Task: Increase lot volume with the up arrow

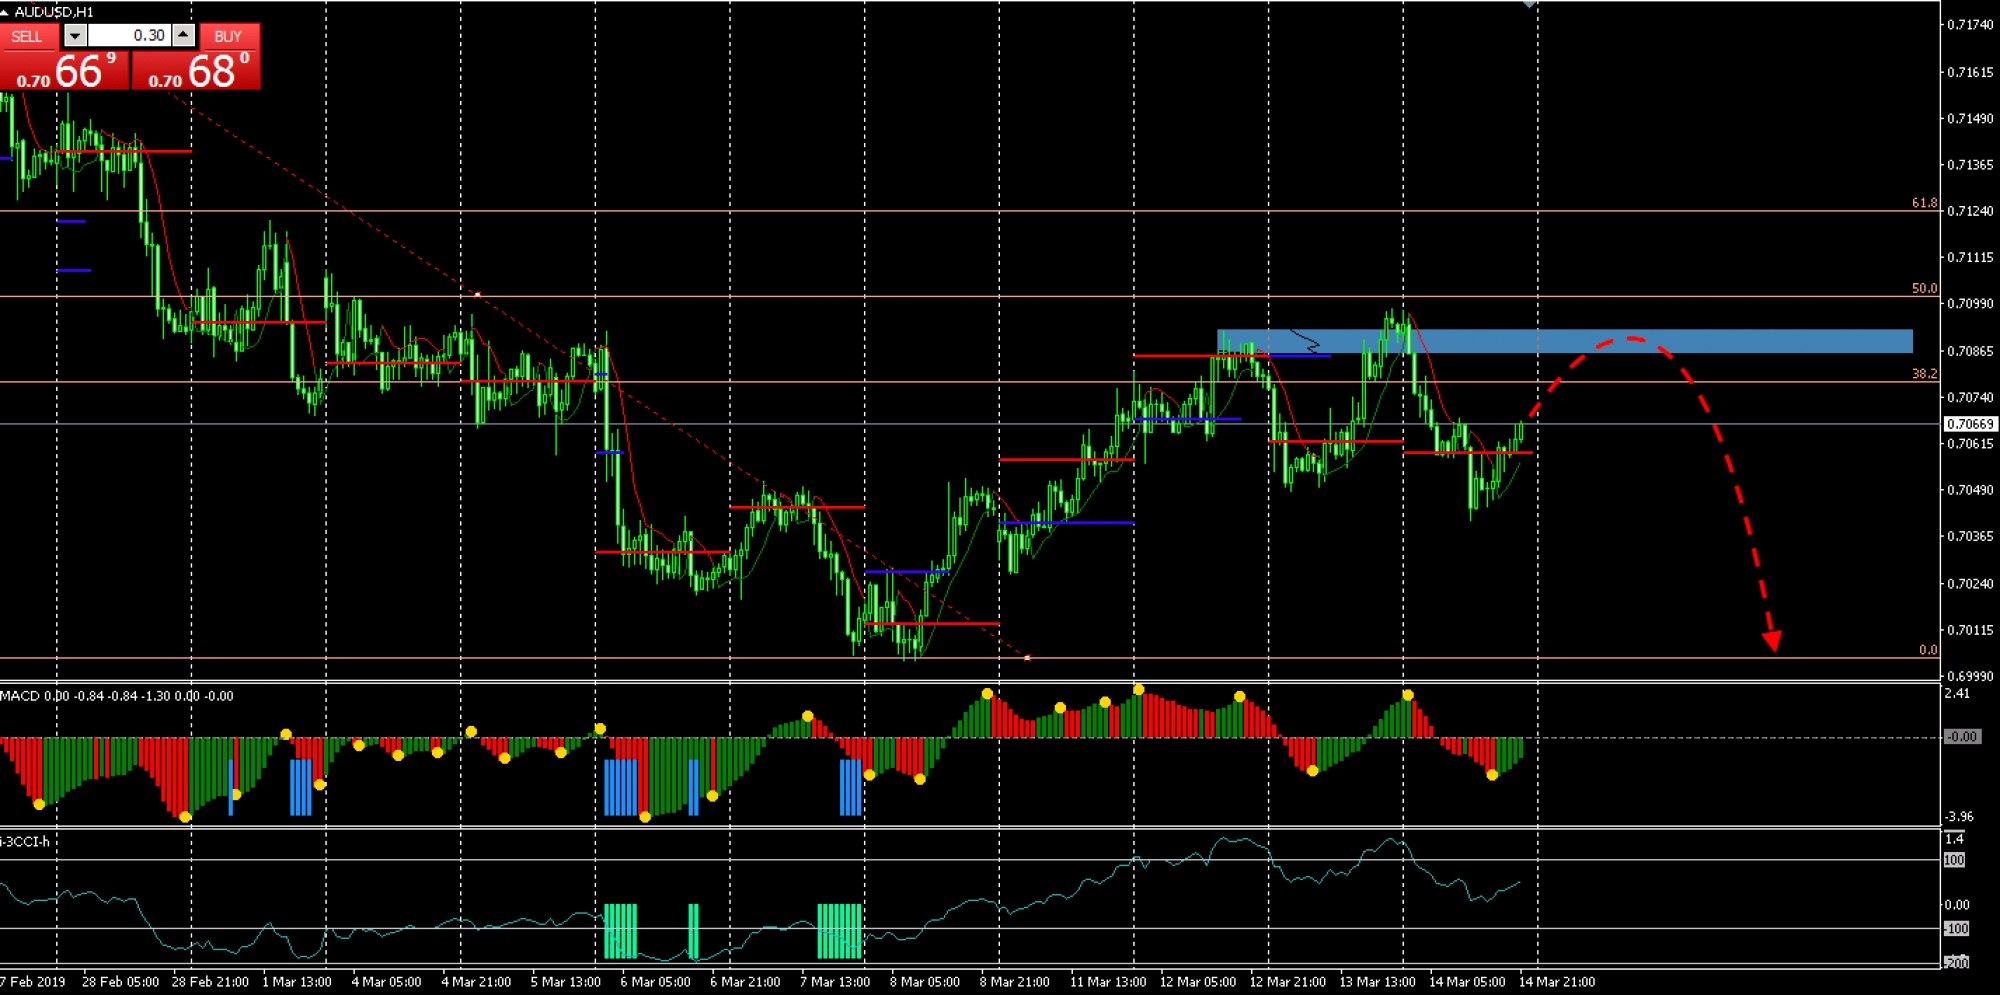Action: click(183, 36)
